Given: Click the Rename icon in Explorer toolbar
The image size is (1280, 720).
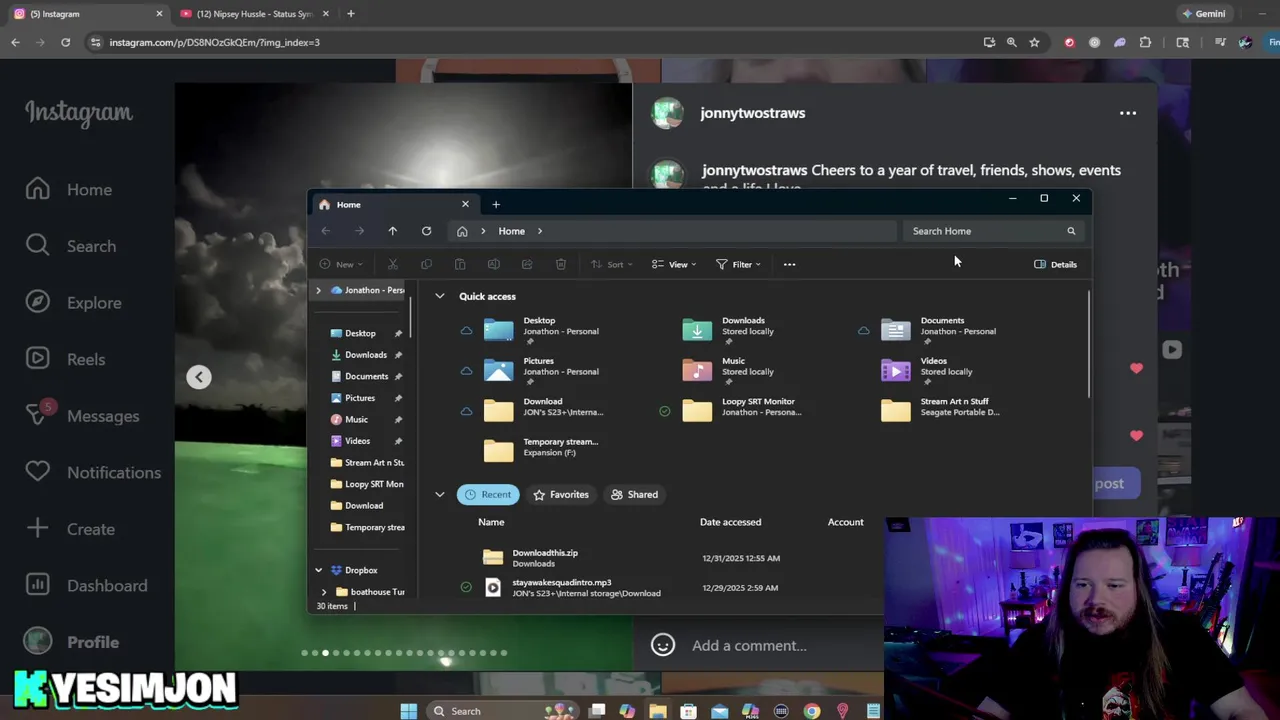Looking at the screenshot, I should coord(493,264).
